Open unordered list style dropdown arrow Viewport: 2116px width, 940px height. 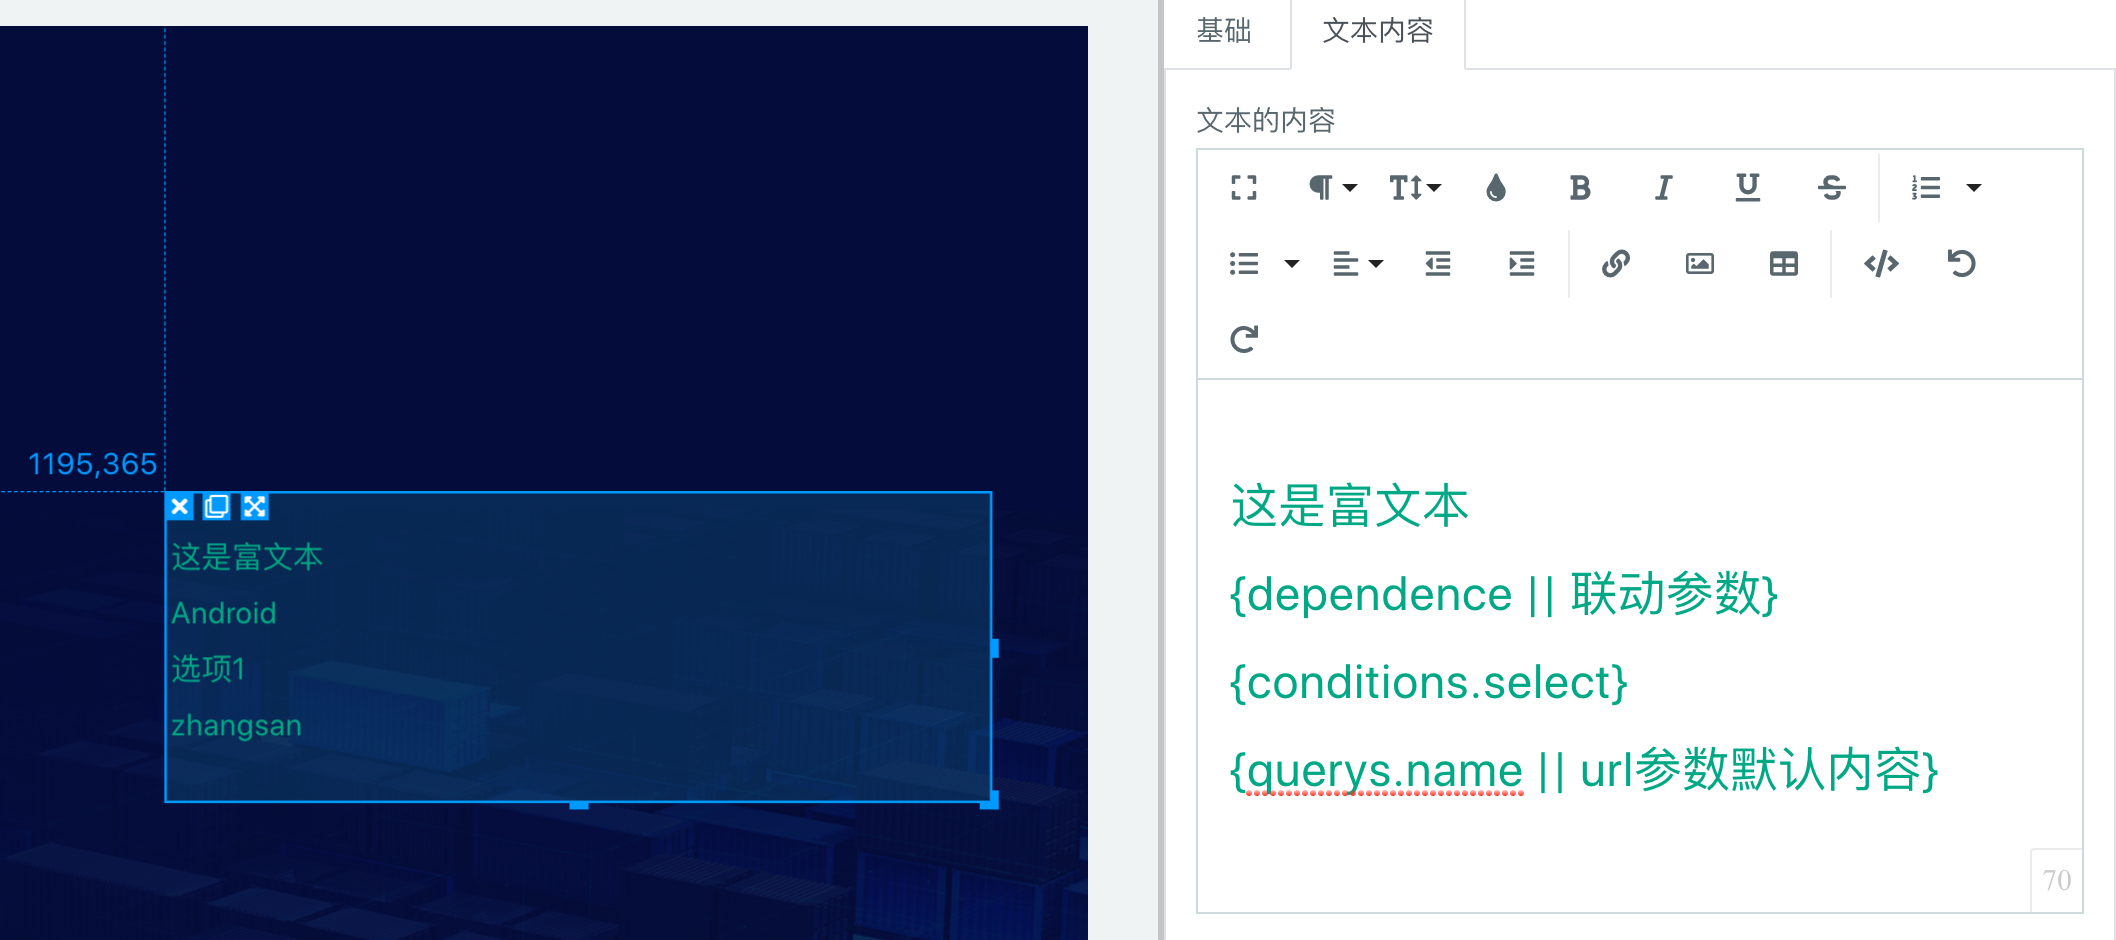click(1292, 264)
